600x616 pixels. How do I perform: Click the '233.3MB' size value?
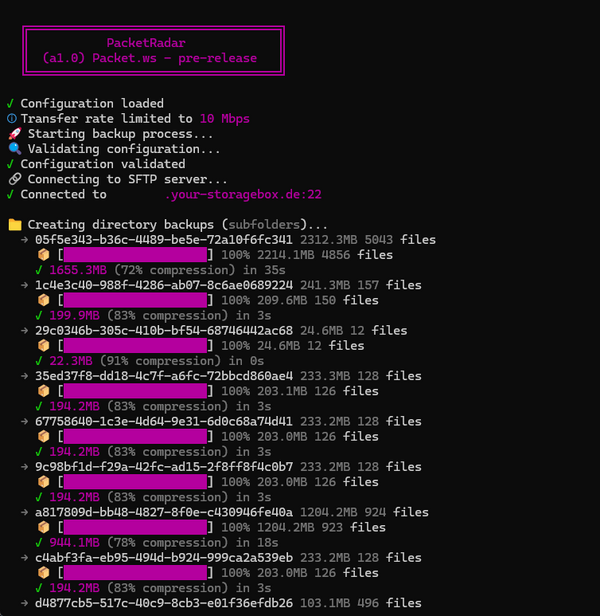325,376
